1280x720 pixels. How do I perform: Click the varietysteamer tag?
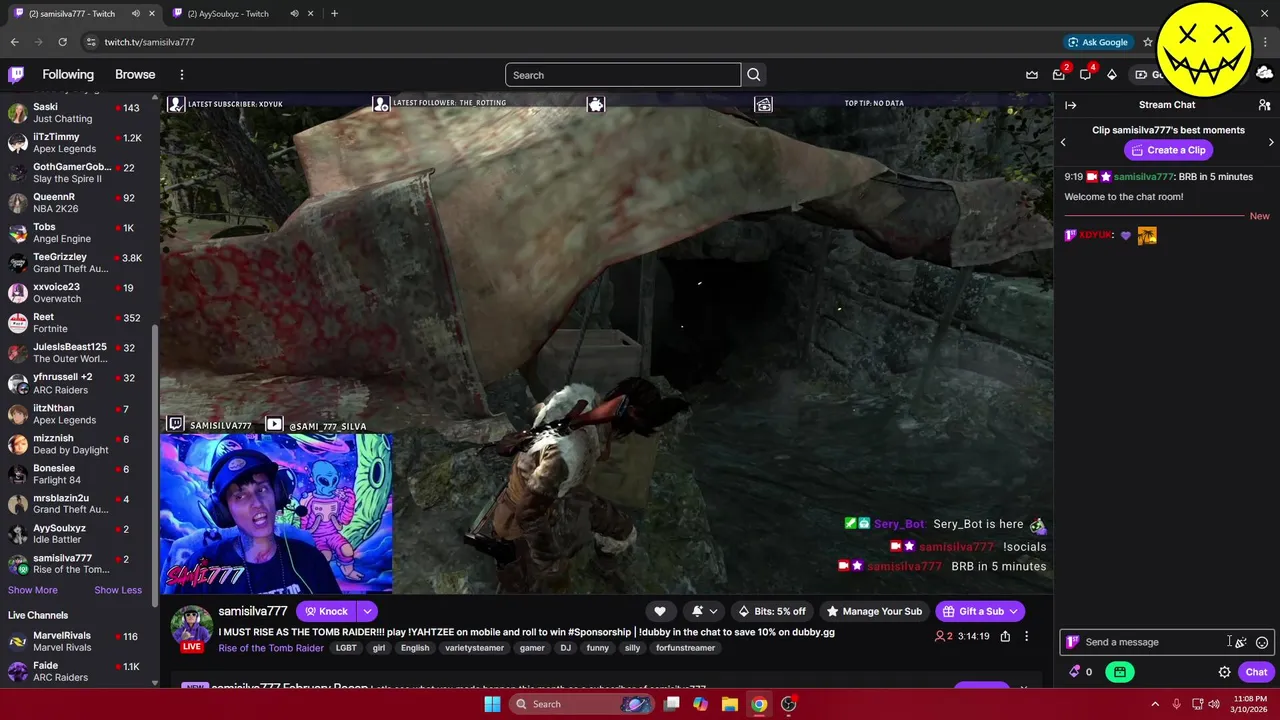(x=475, y=648)
